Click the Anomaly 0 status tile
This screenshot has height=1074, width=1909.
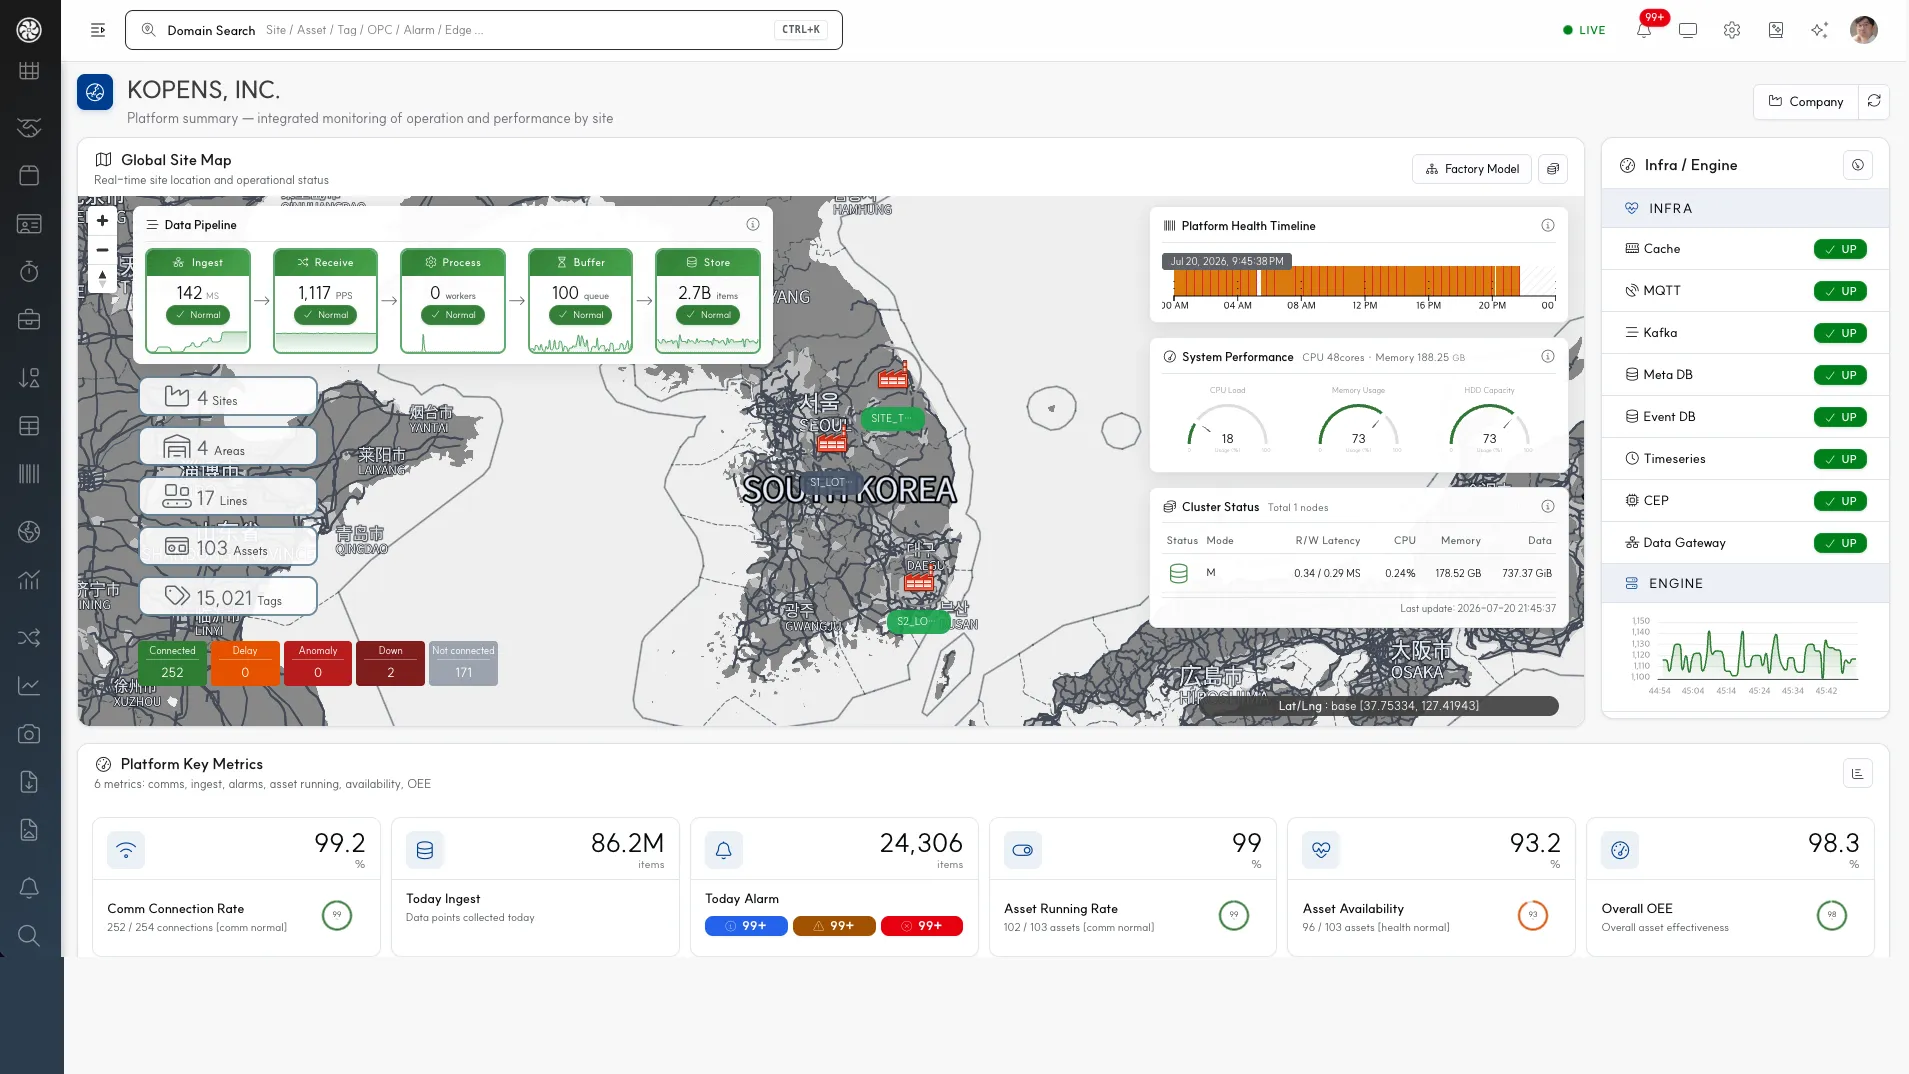point(318,663)
